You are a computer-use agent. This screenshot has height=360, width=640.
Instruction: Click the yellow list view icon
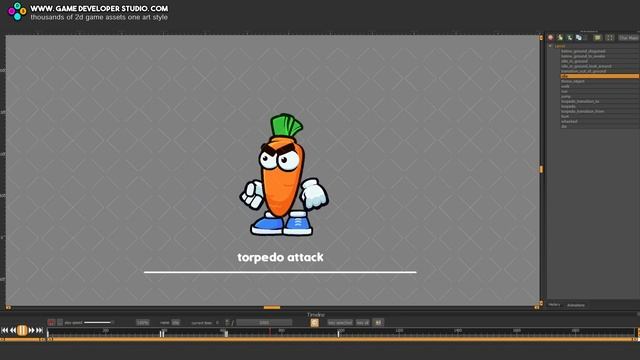598,38
